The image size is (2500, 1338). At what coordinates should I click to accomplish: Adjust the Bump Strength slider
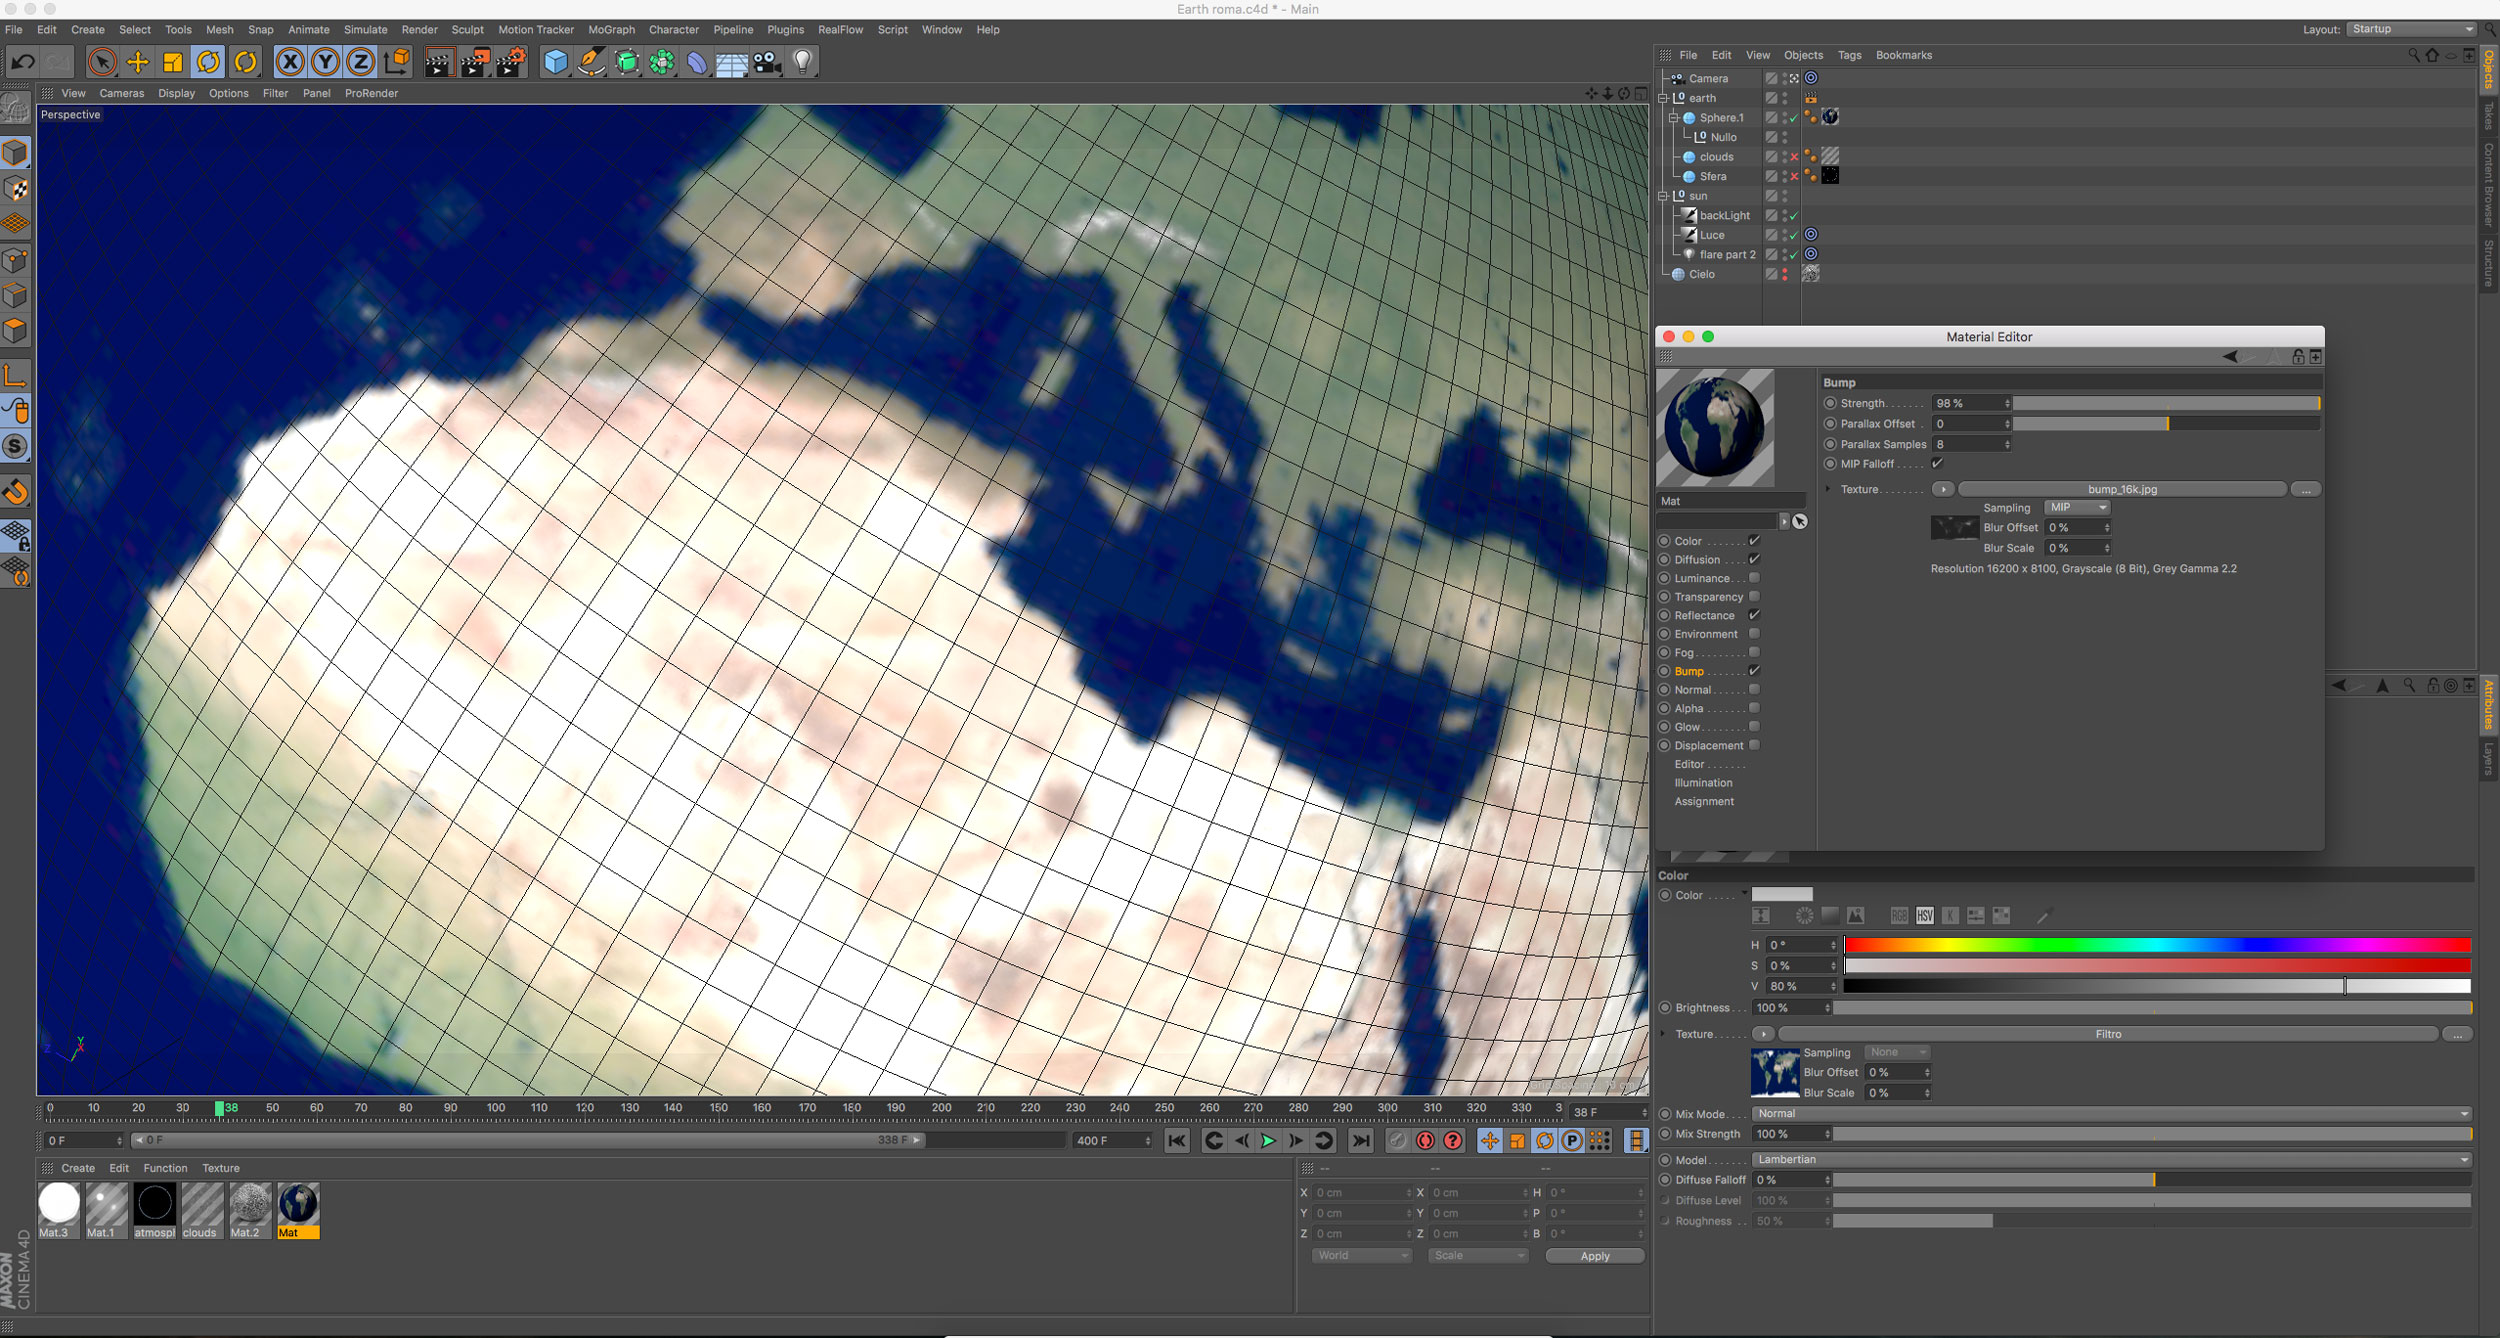[x=2166, y=403]
